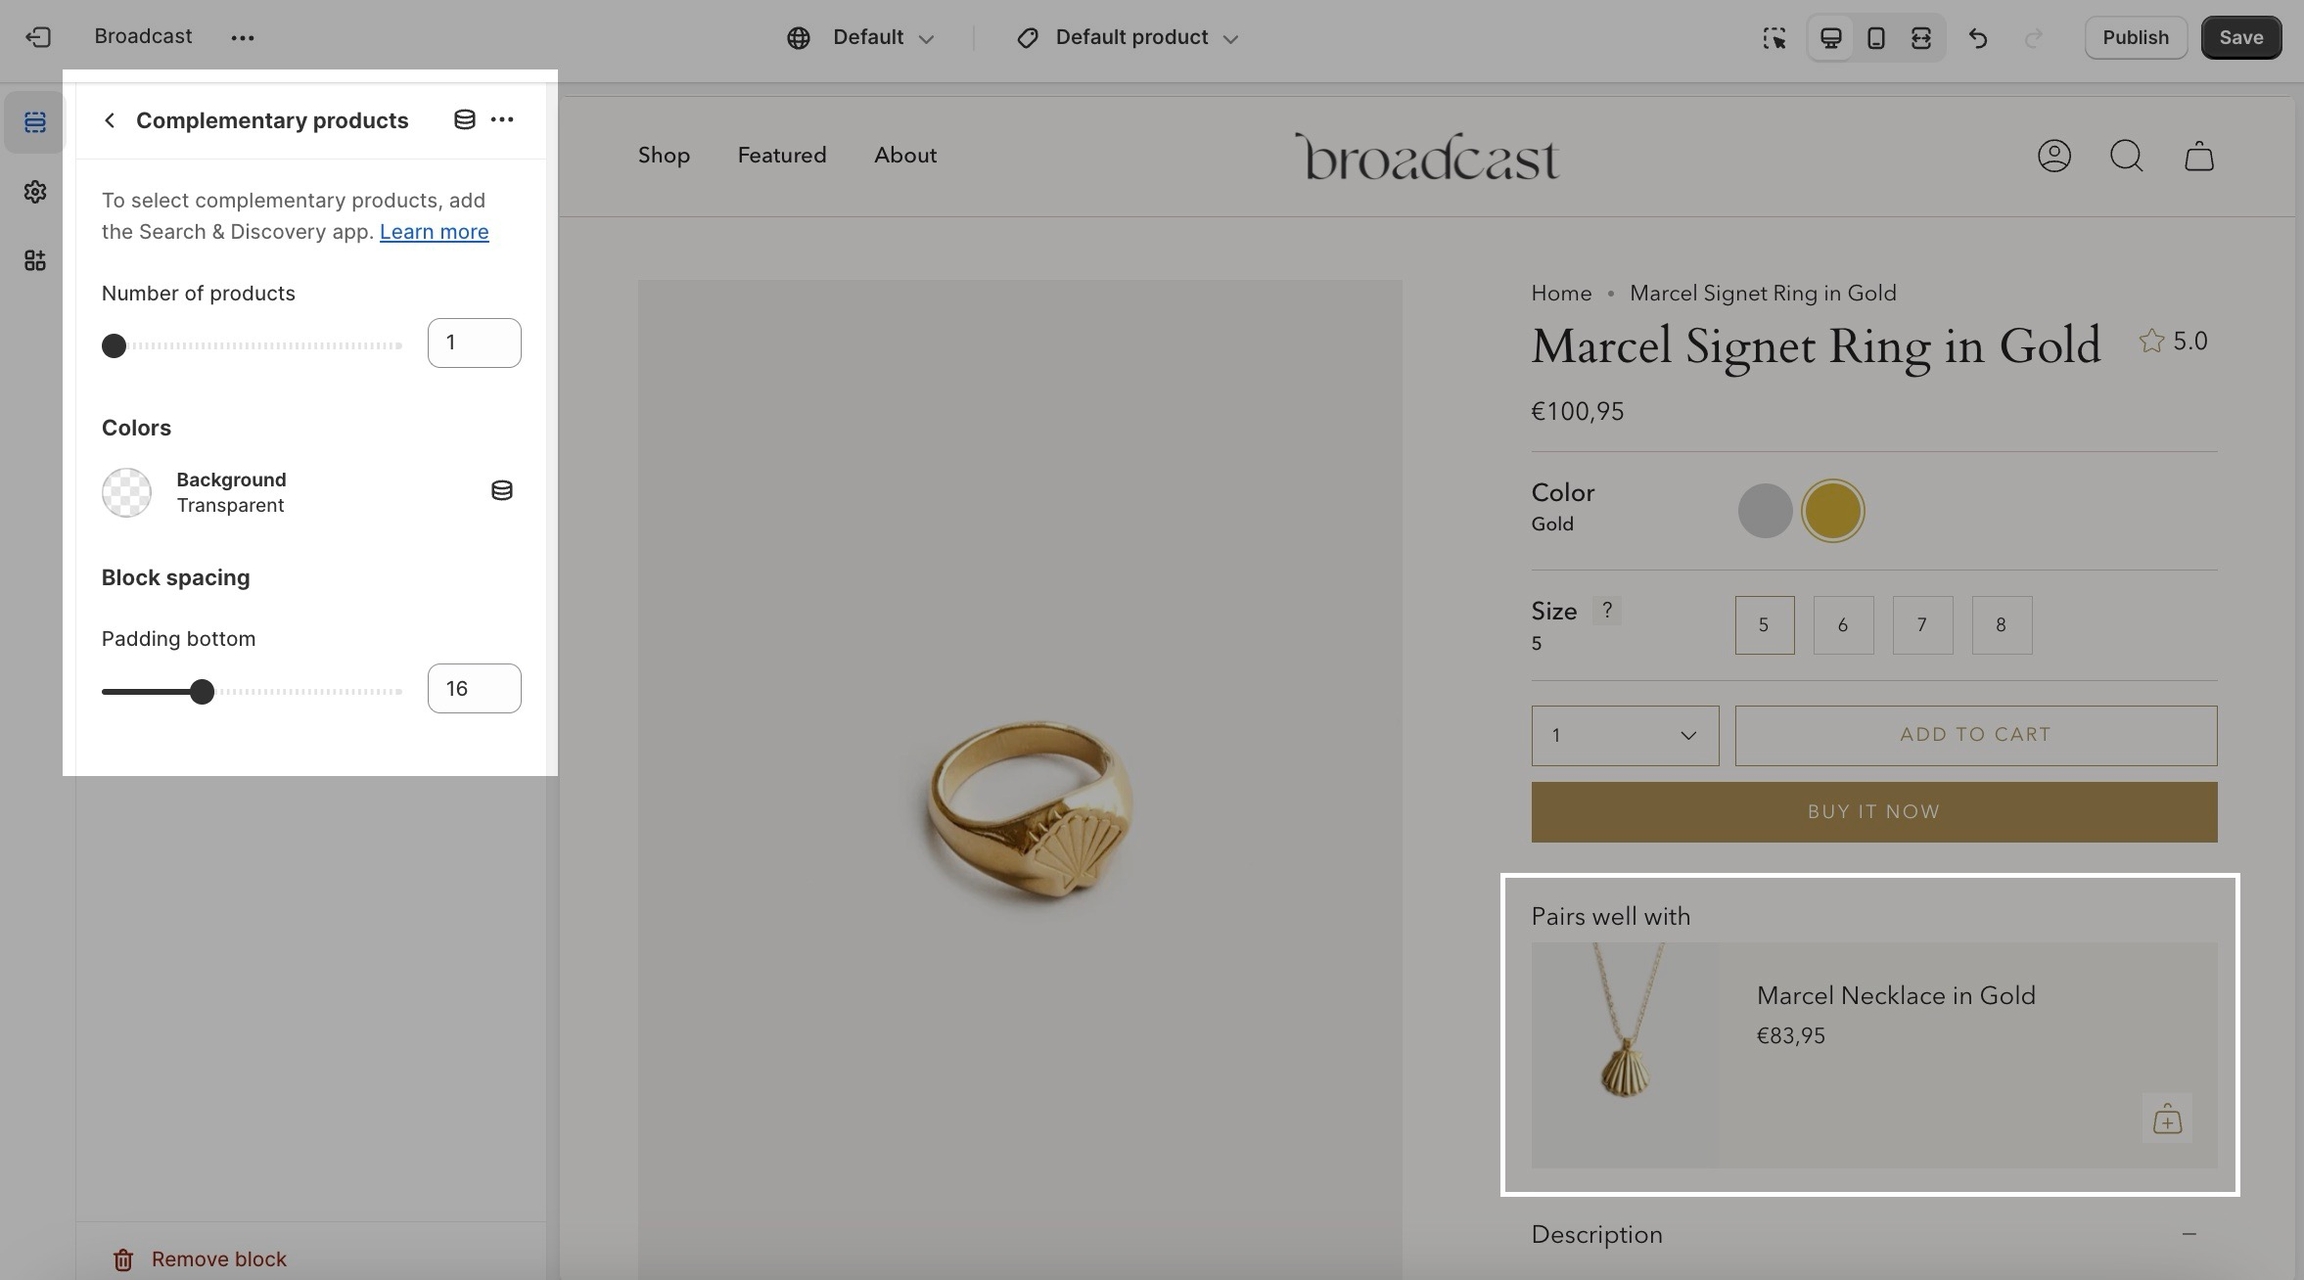Screen dimensions: 2304x1280
Task: Click the Padding bottom slider handle
Action: click(x=202, y=692)
